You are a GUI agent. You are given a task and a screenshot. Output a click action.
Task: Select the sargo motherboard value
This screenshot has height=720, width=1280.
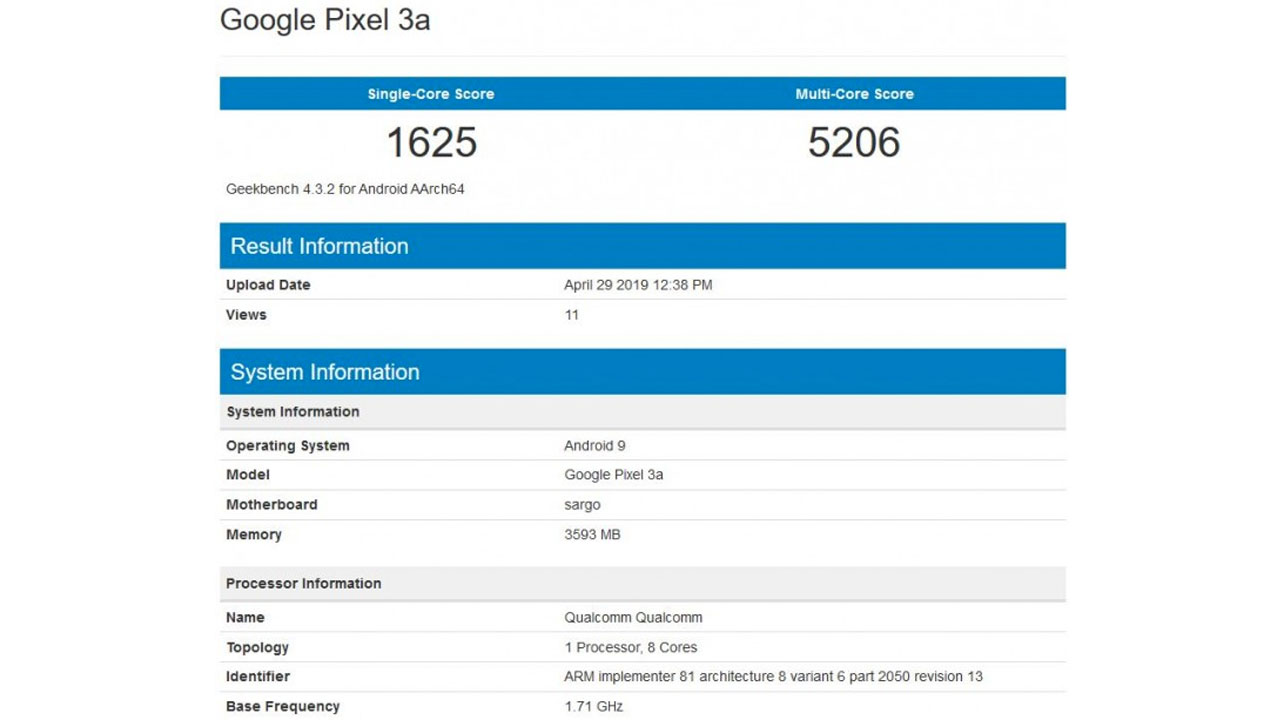(582, 506)
